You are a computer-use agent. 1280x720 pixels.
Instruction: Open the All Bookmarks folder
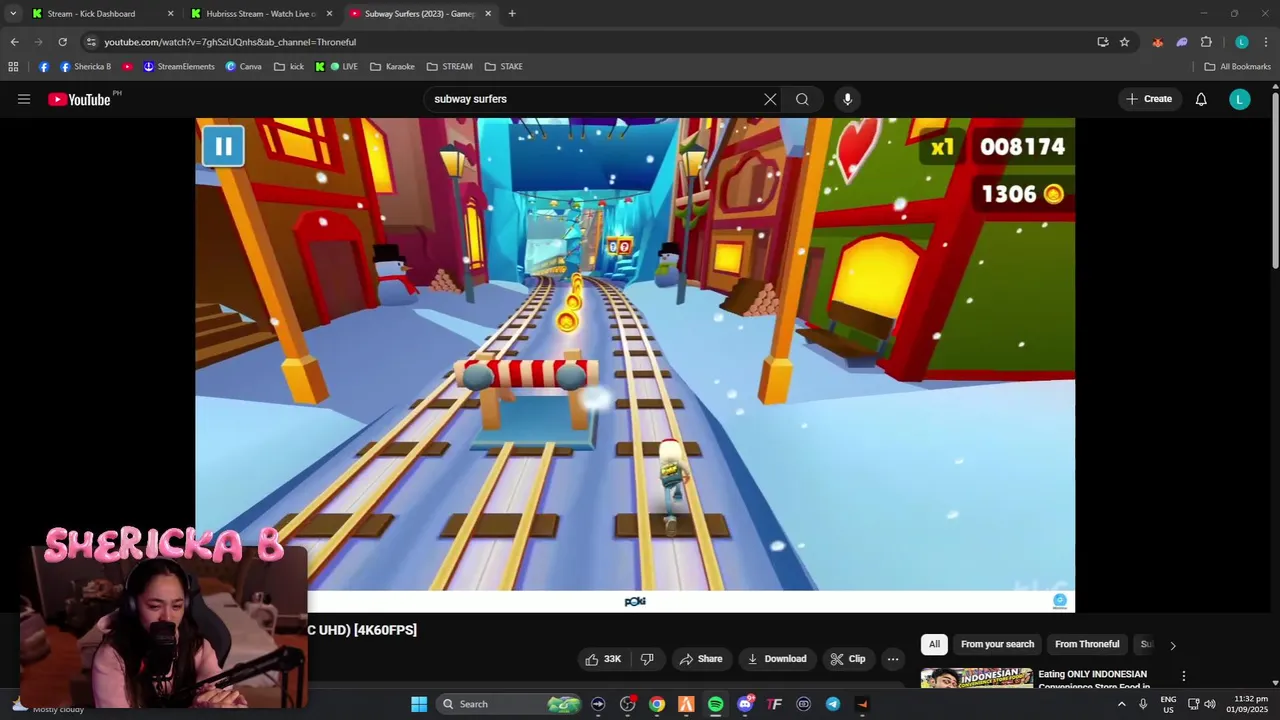[x=1238, y=67]
